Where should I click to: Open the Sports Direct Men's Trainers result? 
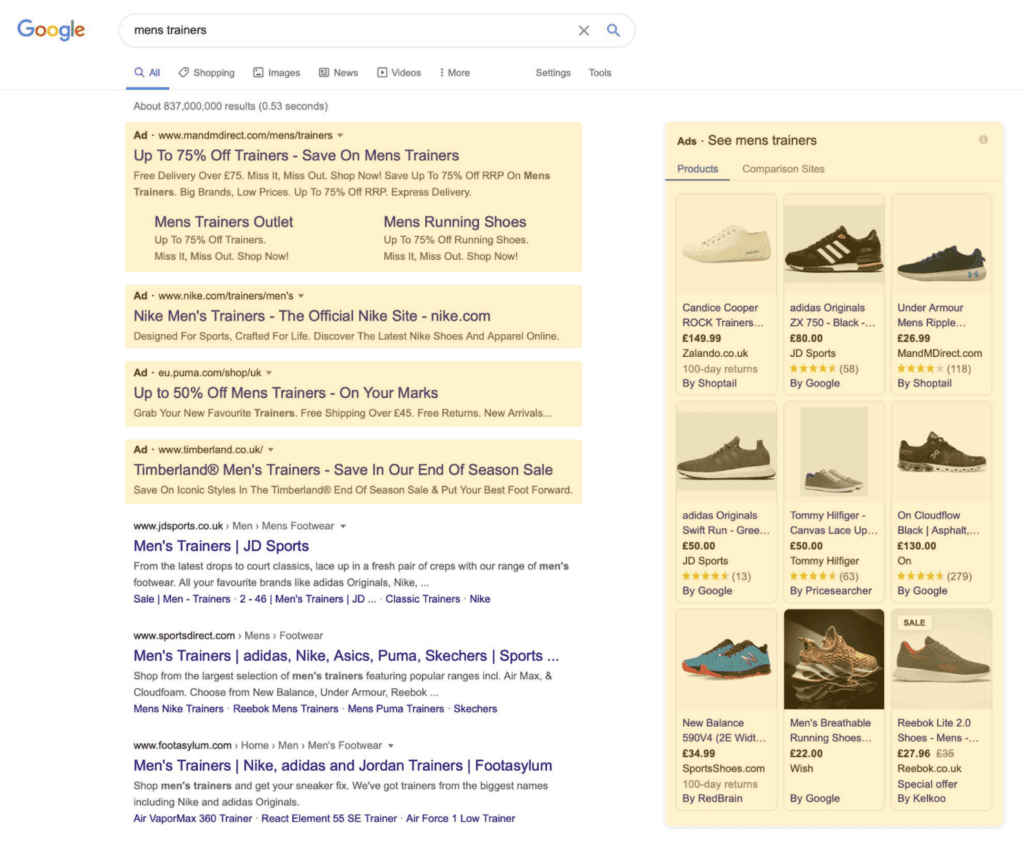[346, 656]
